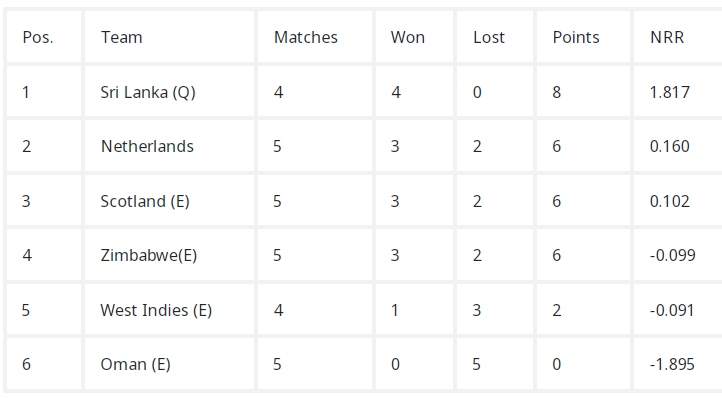This screenshot has width=722, height=398.
Task: Select the Matches column header
Action: click(x=315, y=37)
